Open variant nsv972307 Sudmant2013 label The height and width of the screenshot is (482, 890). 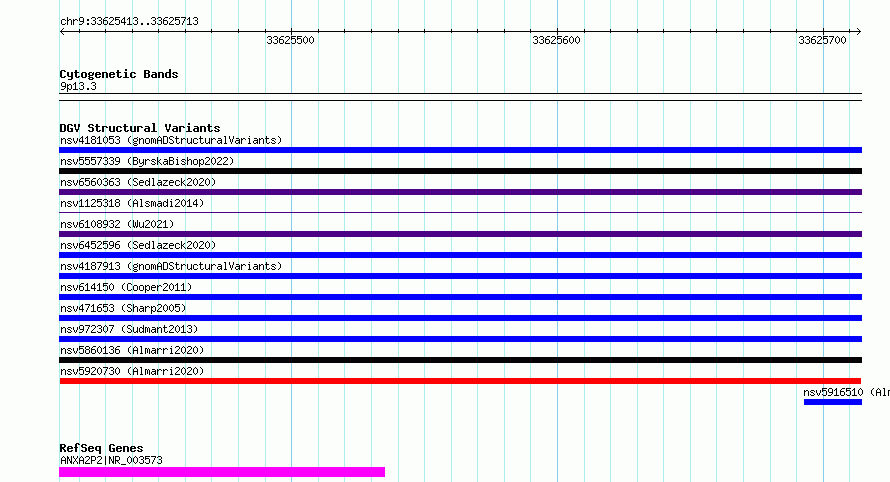tap(129, 329)
